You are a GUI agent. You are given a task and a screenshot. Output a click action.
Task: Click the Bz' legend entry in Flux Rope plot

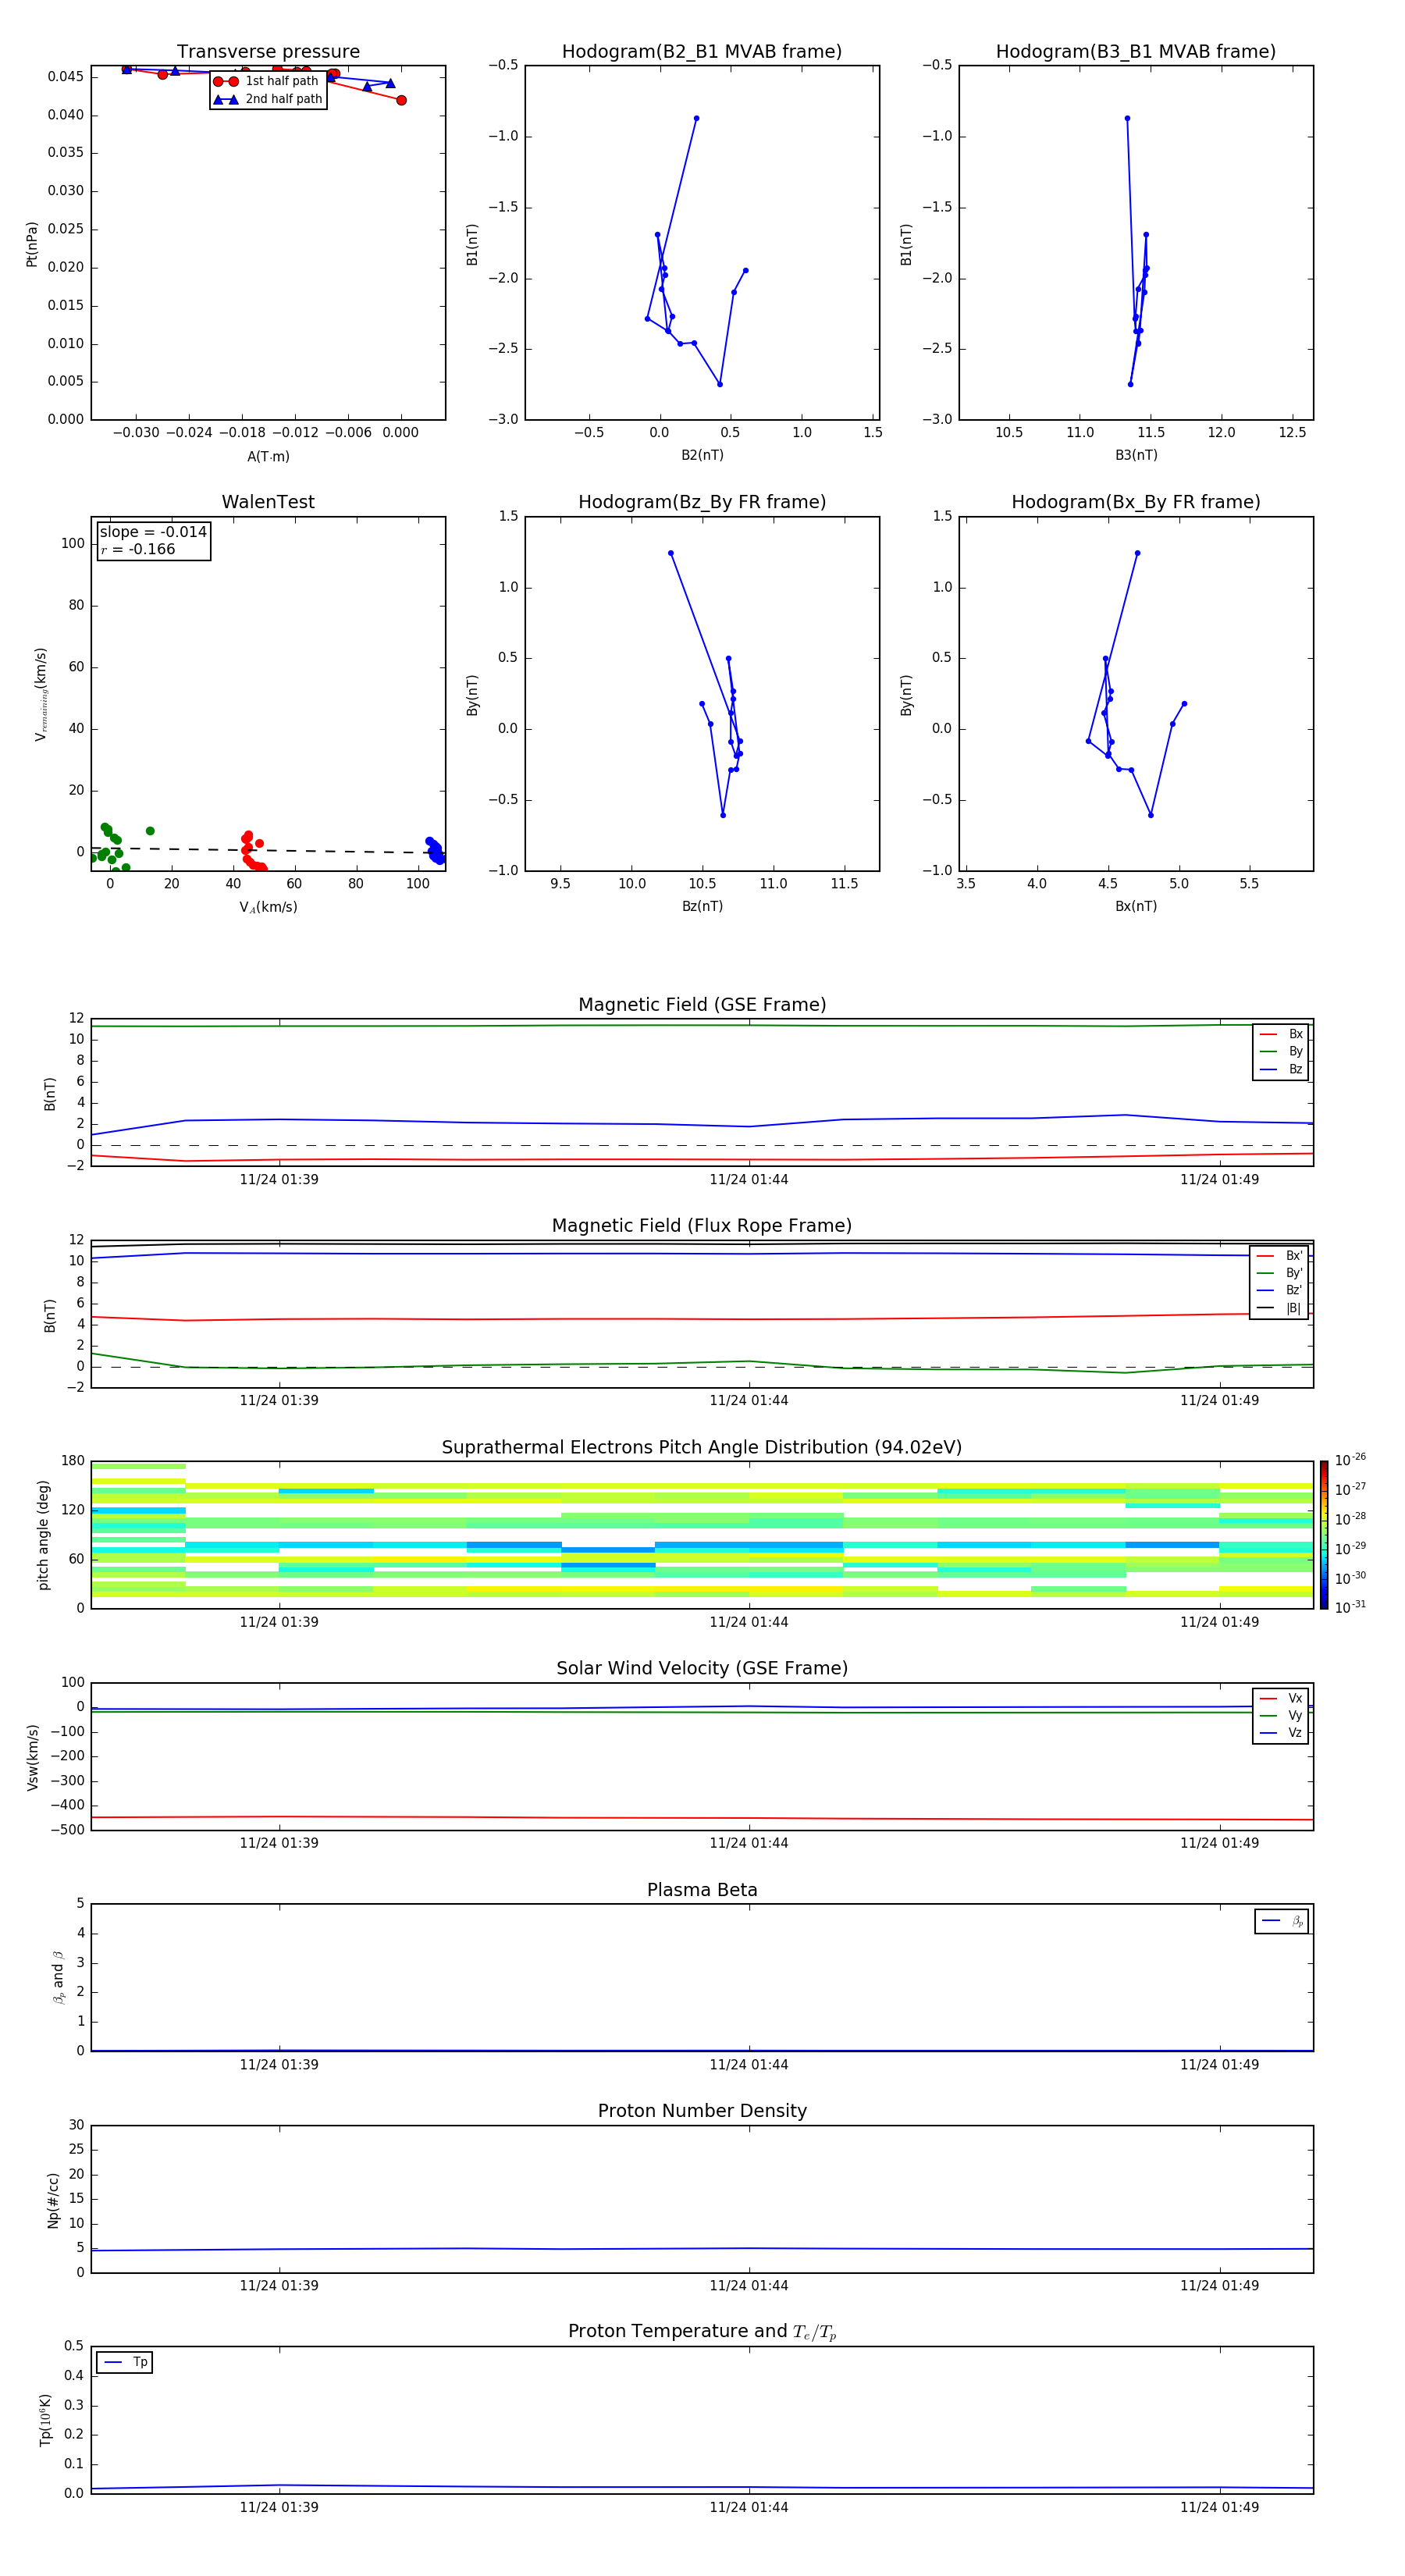(1279, 1291)
